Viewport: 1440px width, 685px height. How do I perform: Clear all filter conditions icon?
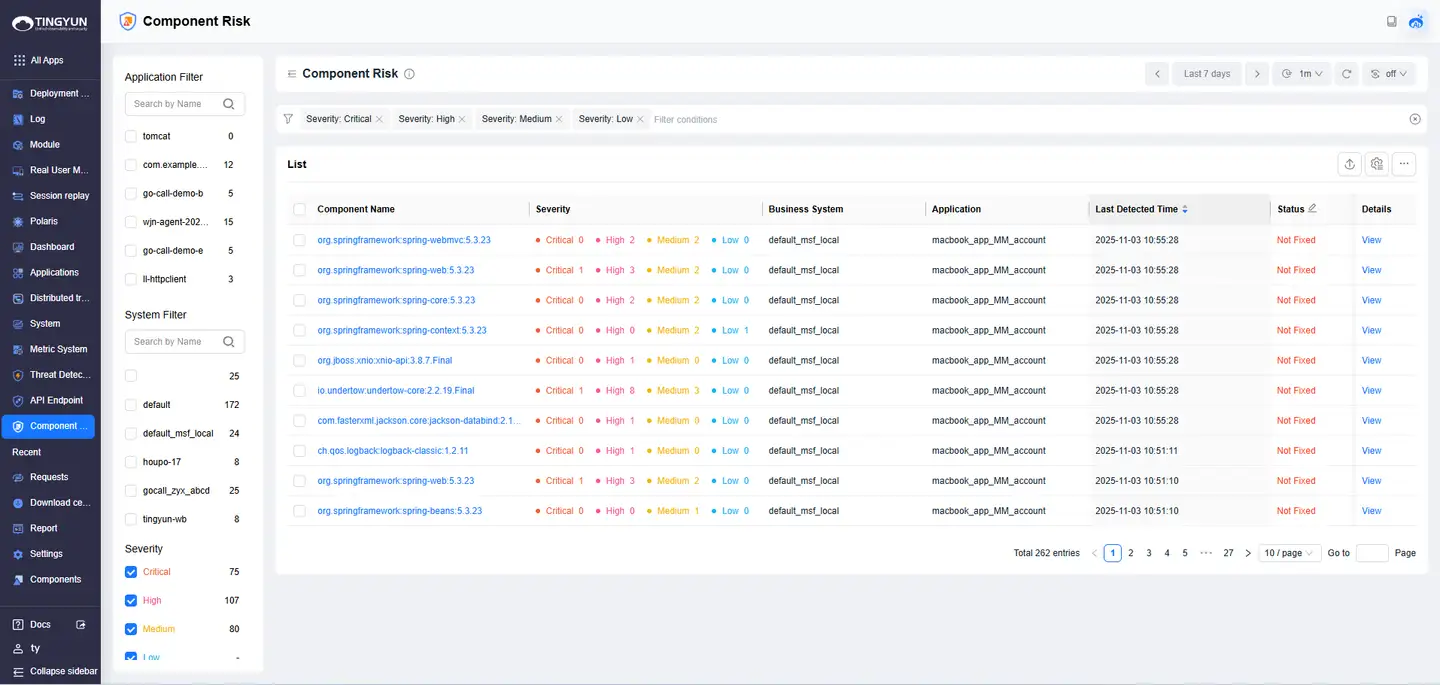point(1415,119)
